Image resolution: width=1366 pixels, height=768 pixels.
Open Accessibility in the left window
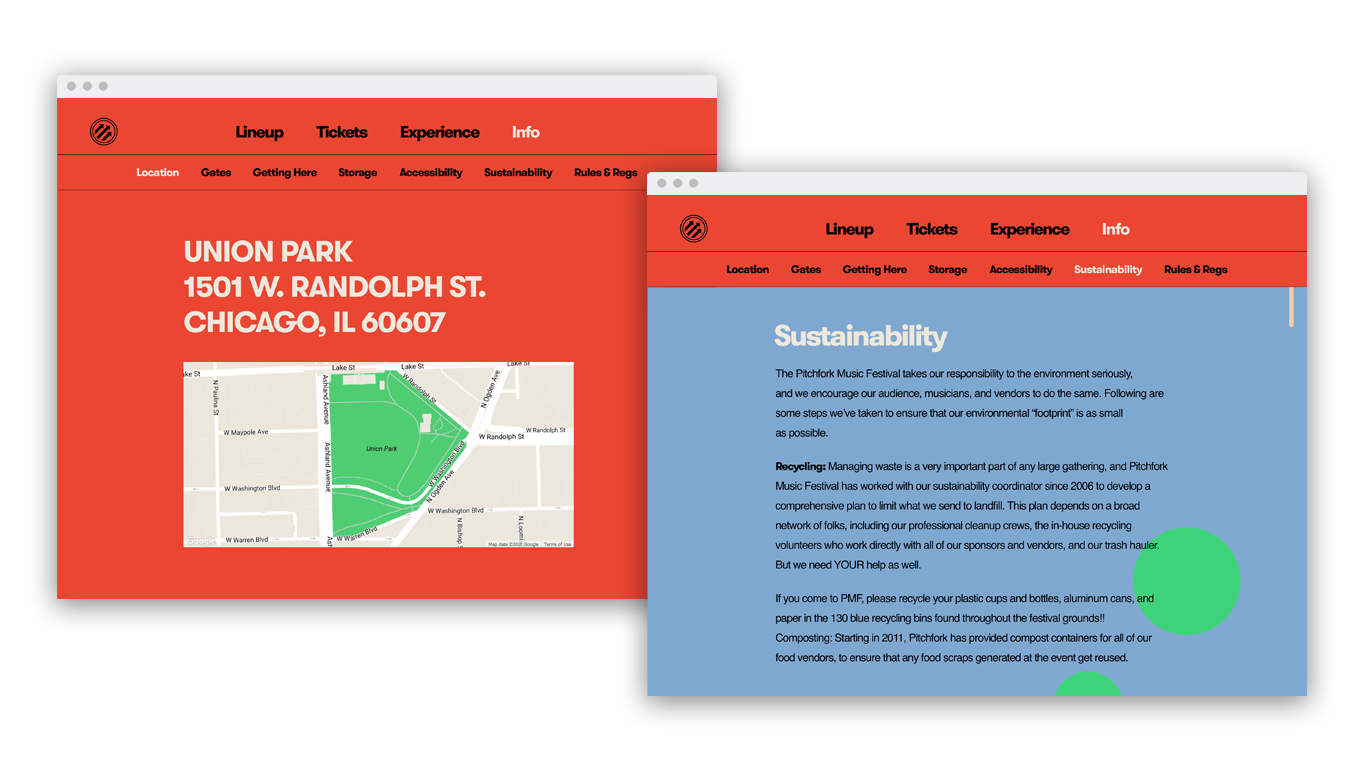click(x=431, y=172)
